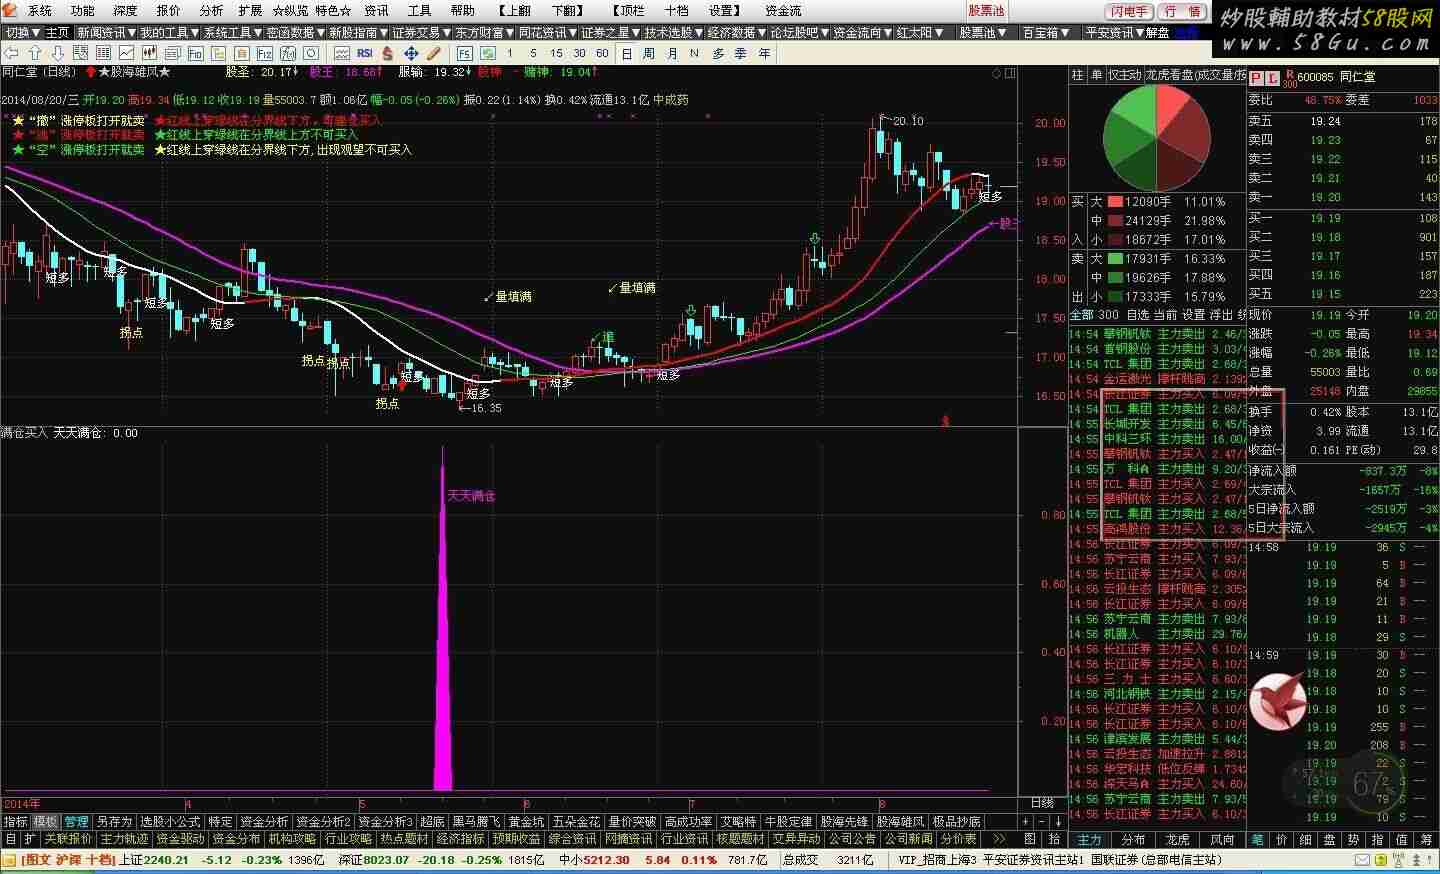Switch chart to weekly (周) period
The width and height of the screenshot is (1440, 874).
pos(649,53)
